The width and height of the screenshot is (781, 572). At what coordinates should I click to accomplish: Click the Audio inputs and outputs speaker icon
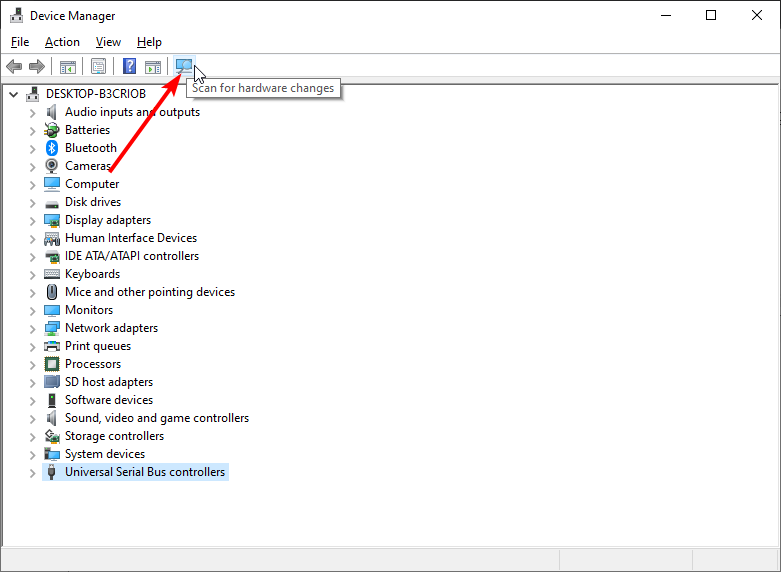tap(52, 112)
